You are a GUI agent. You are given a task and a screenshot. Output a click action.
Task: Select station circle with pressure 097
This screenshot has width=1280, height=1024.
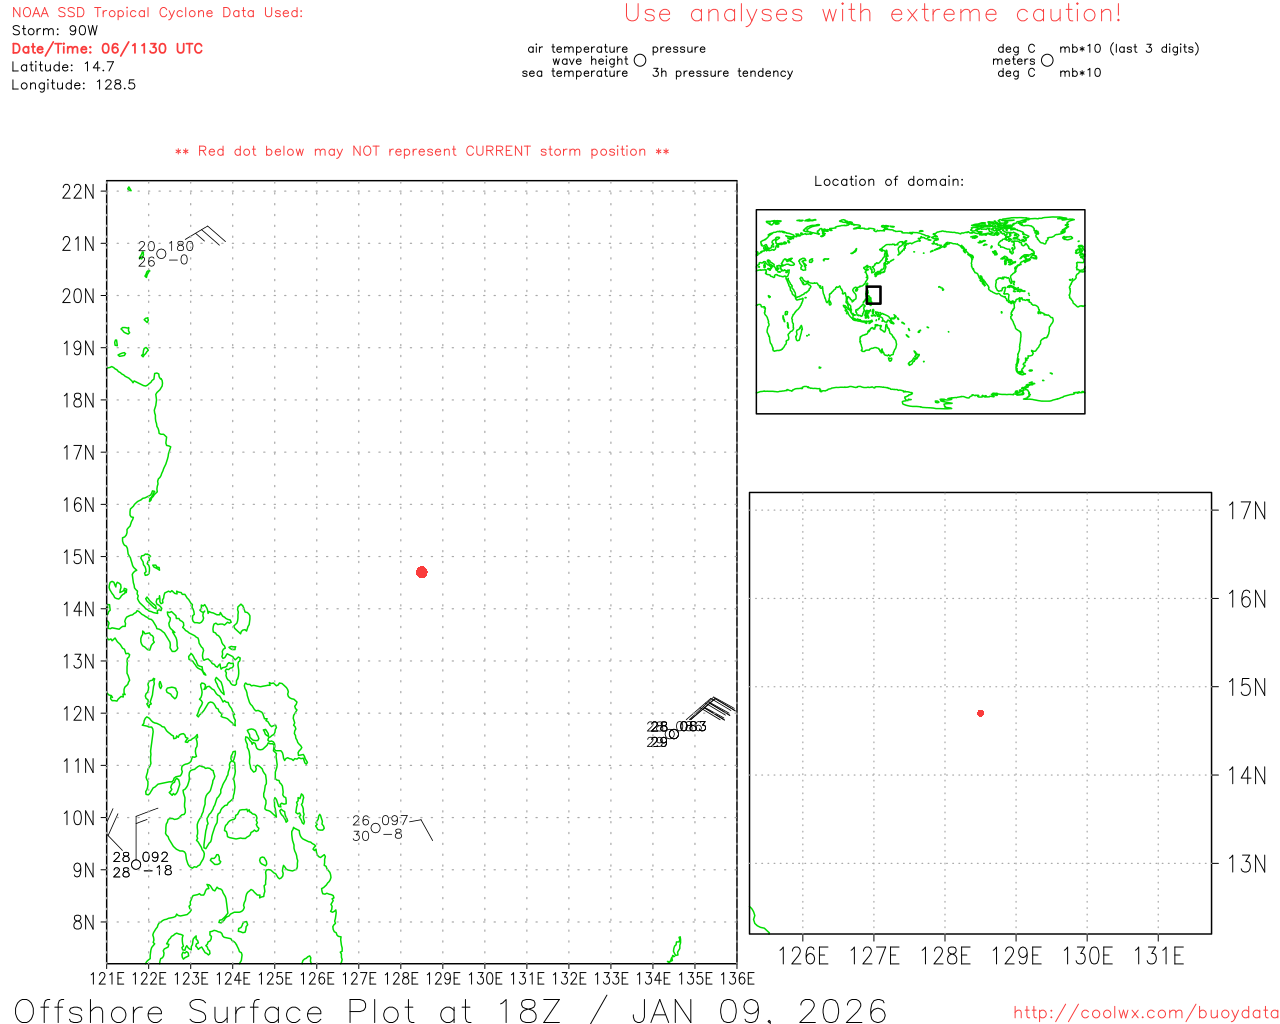pyautogui.click(x=376, y=828)
